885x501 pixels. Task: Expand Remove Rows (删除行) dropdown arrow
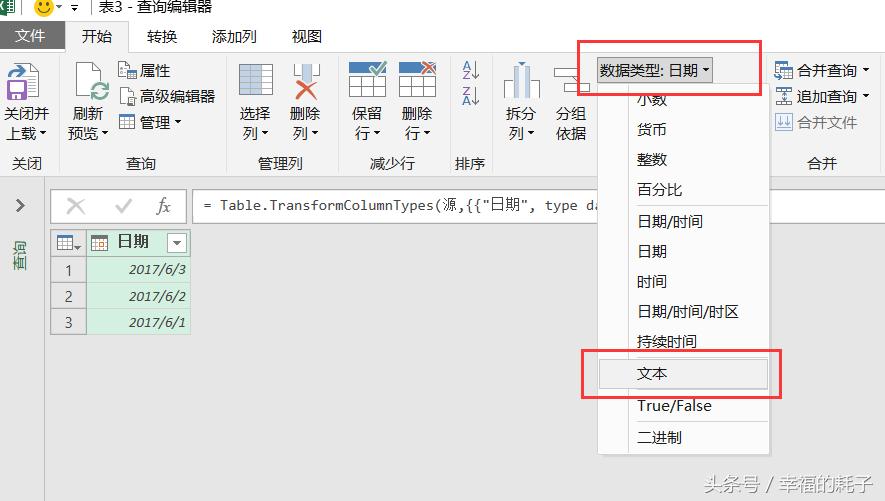427,134
